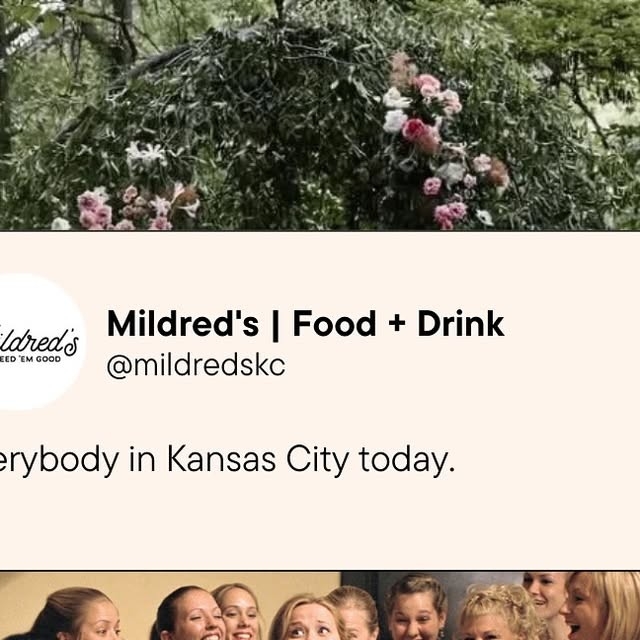Viewport: 640px width, 640px height.
Task: Click the white lilies on the left of the arch
Action: point(145,154)
